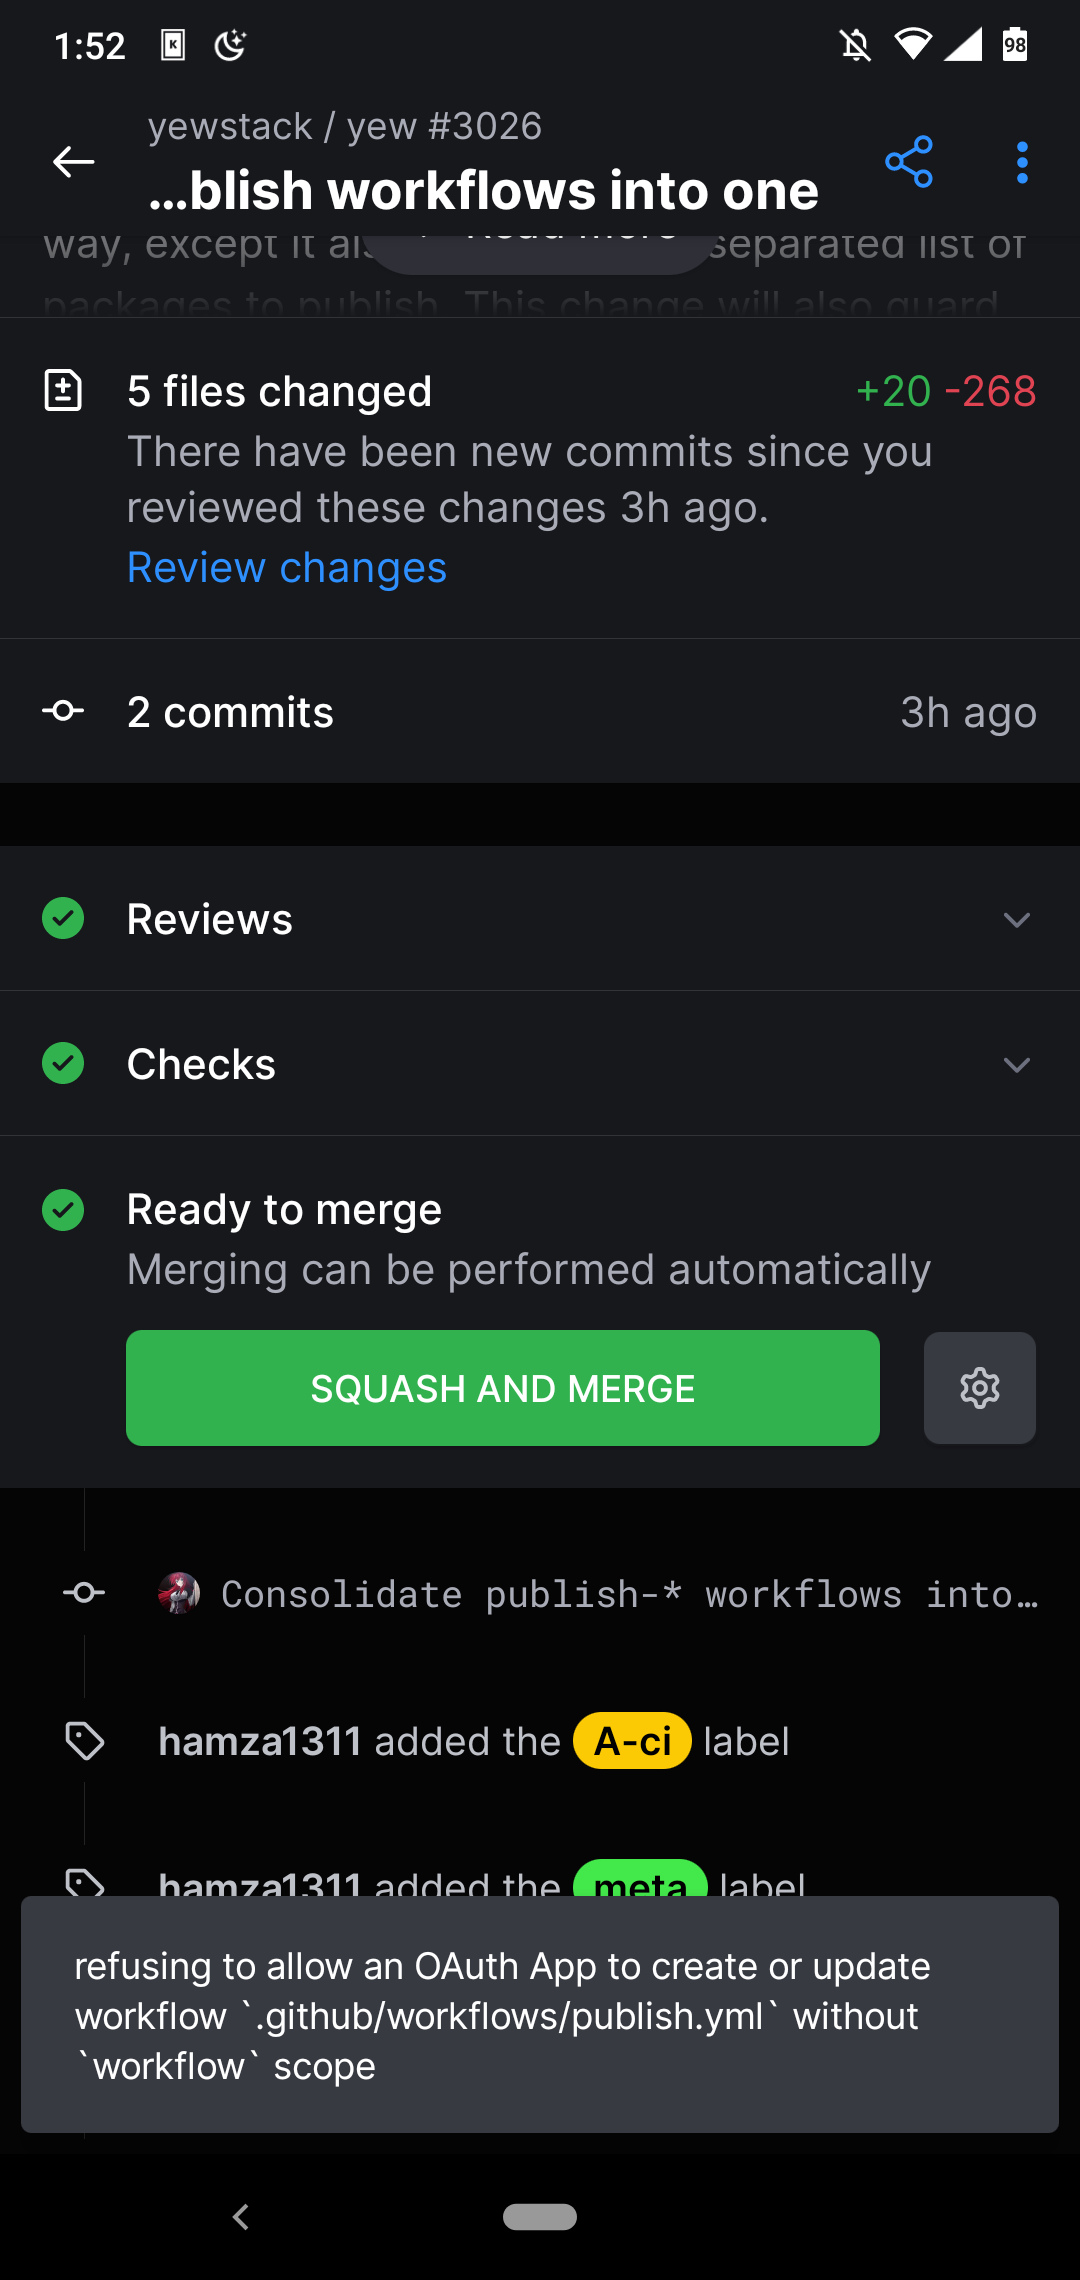Tap the green check beside Ready to merge
This screenshot has width=1080, height=2280.
coord(63,1210)
